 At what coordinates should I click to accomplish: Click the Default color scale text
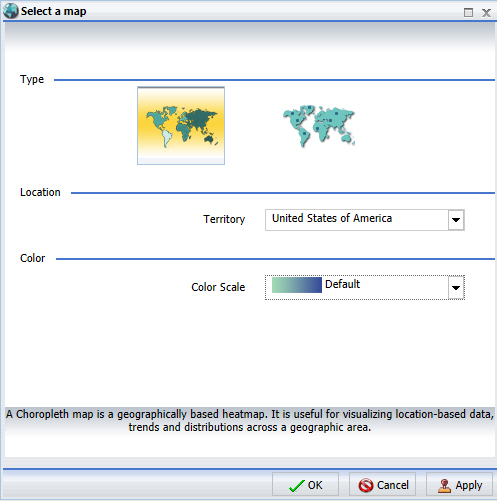point(342,284)
